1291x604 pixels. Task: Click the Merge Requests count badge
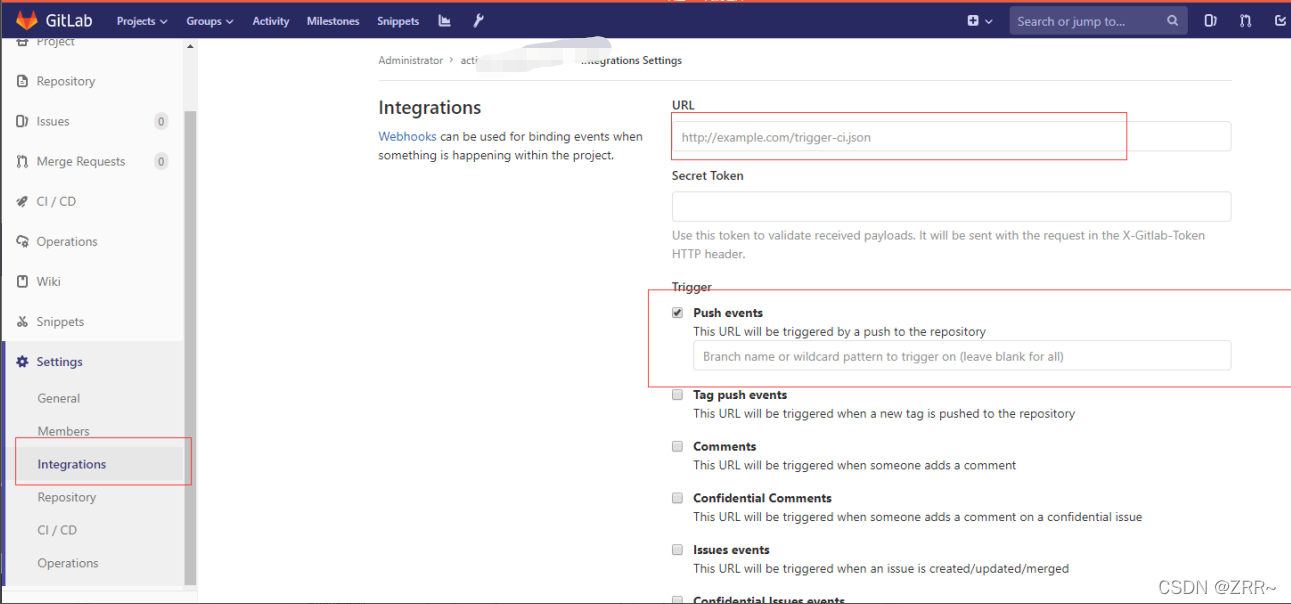pos(161,161)
